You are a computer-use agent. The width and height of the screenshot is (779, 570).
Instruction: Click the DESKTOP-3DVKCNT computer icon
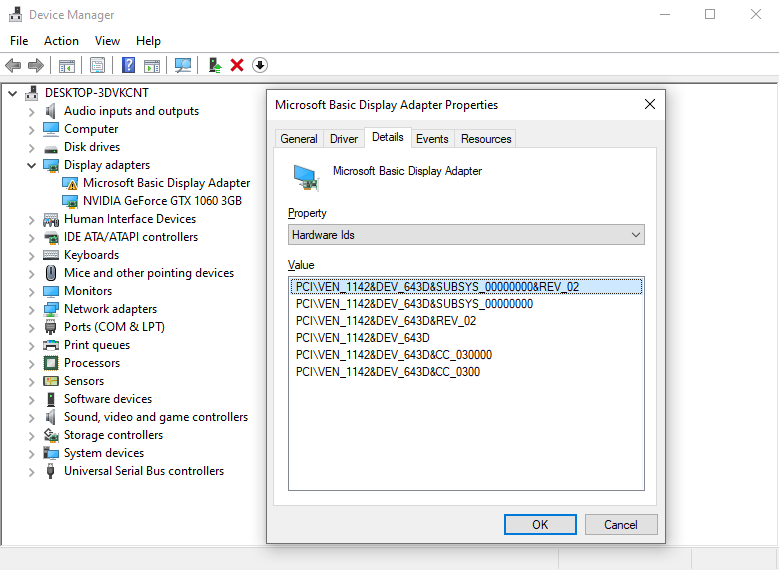[32, 93]
